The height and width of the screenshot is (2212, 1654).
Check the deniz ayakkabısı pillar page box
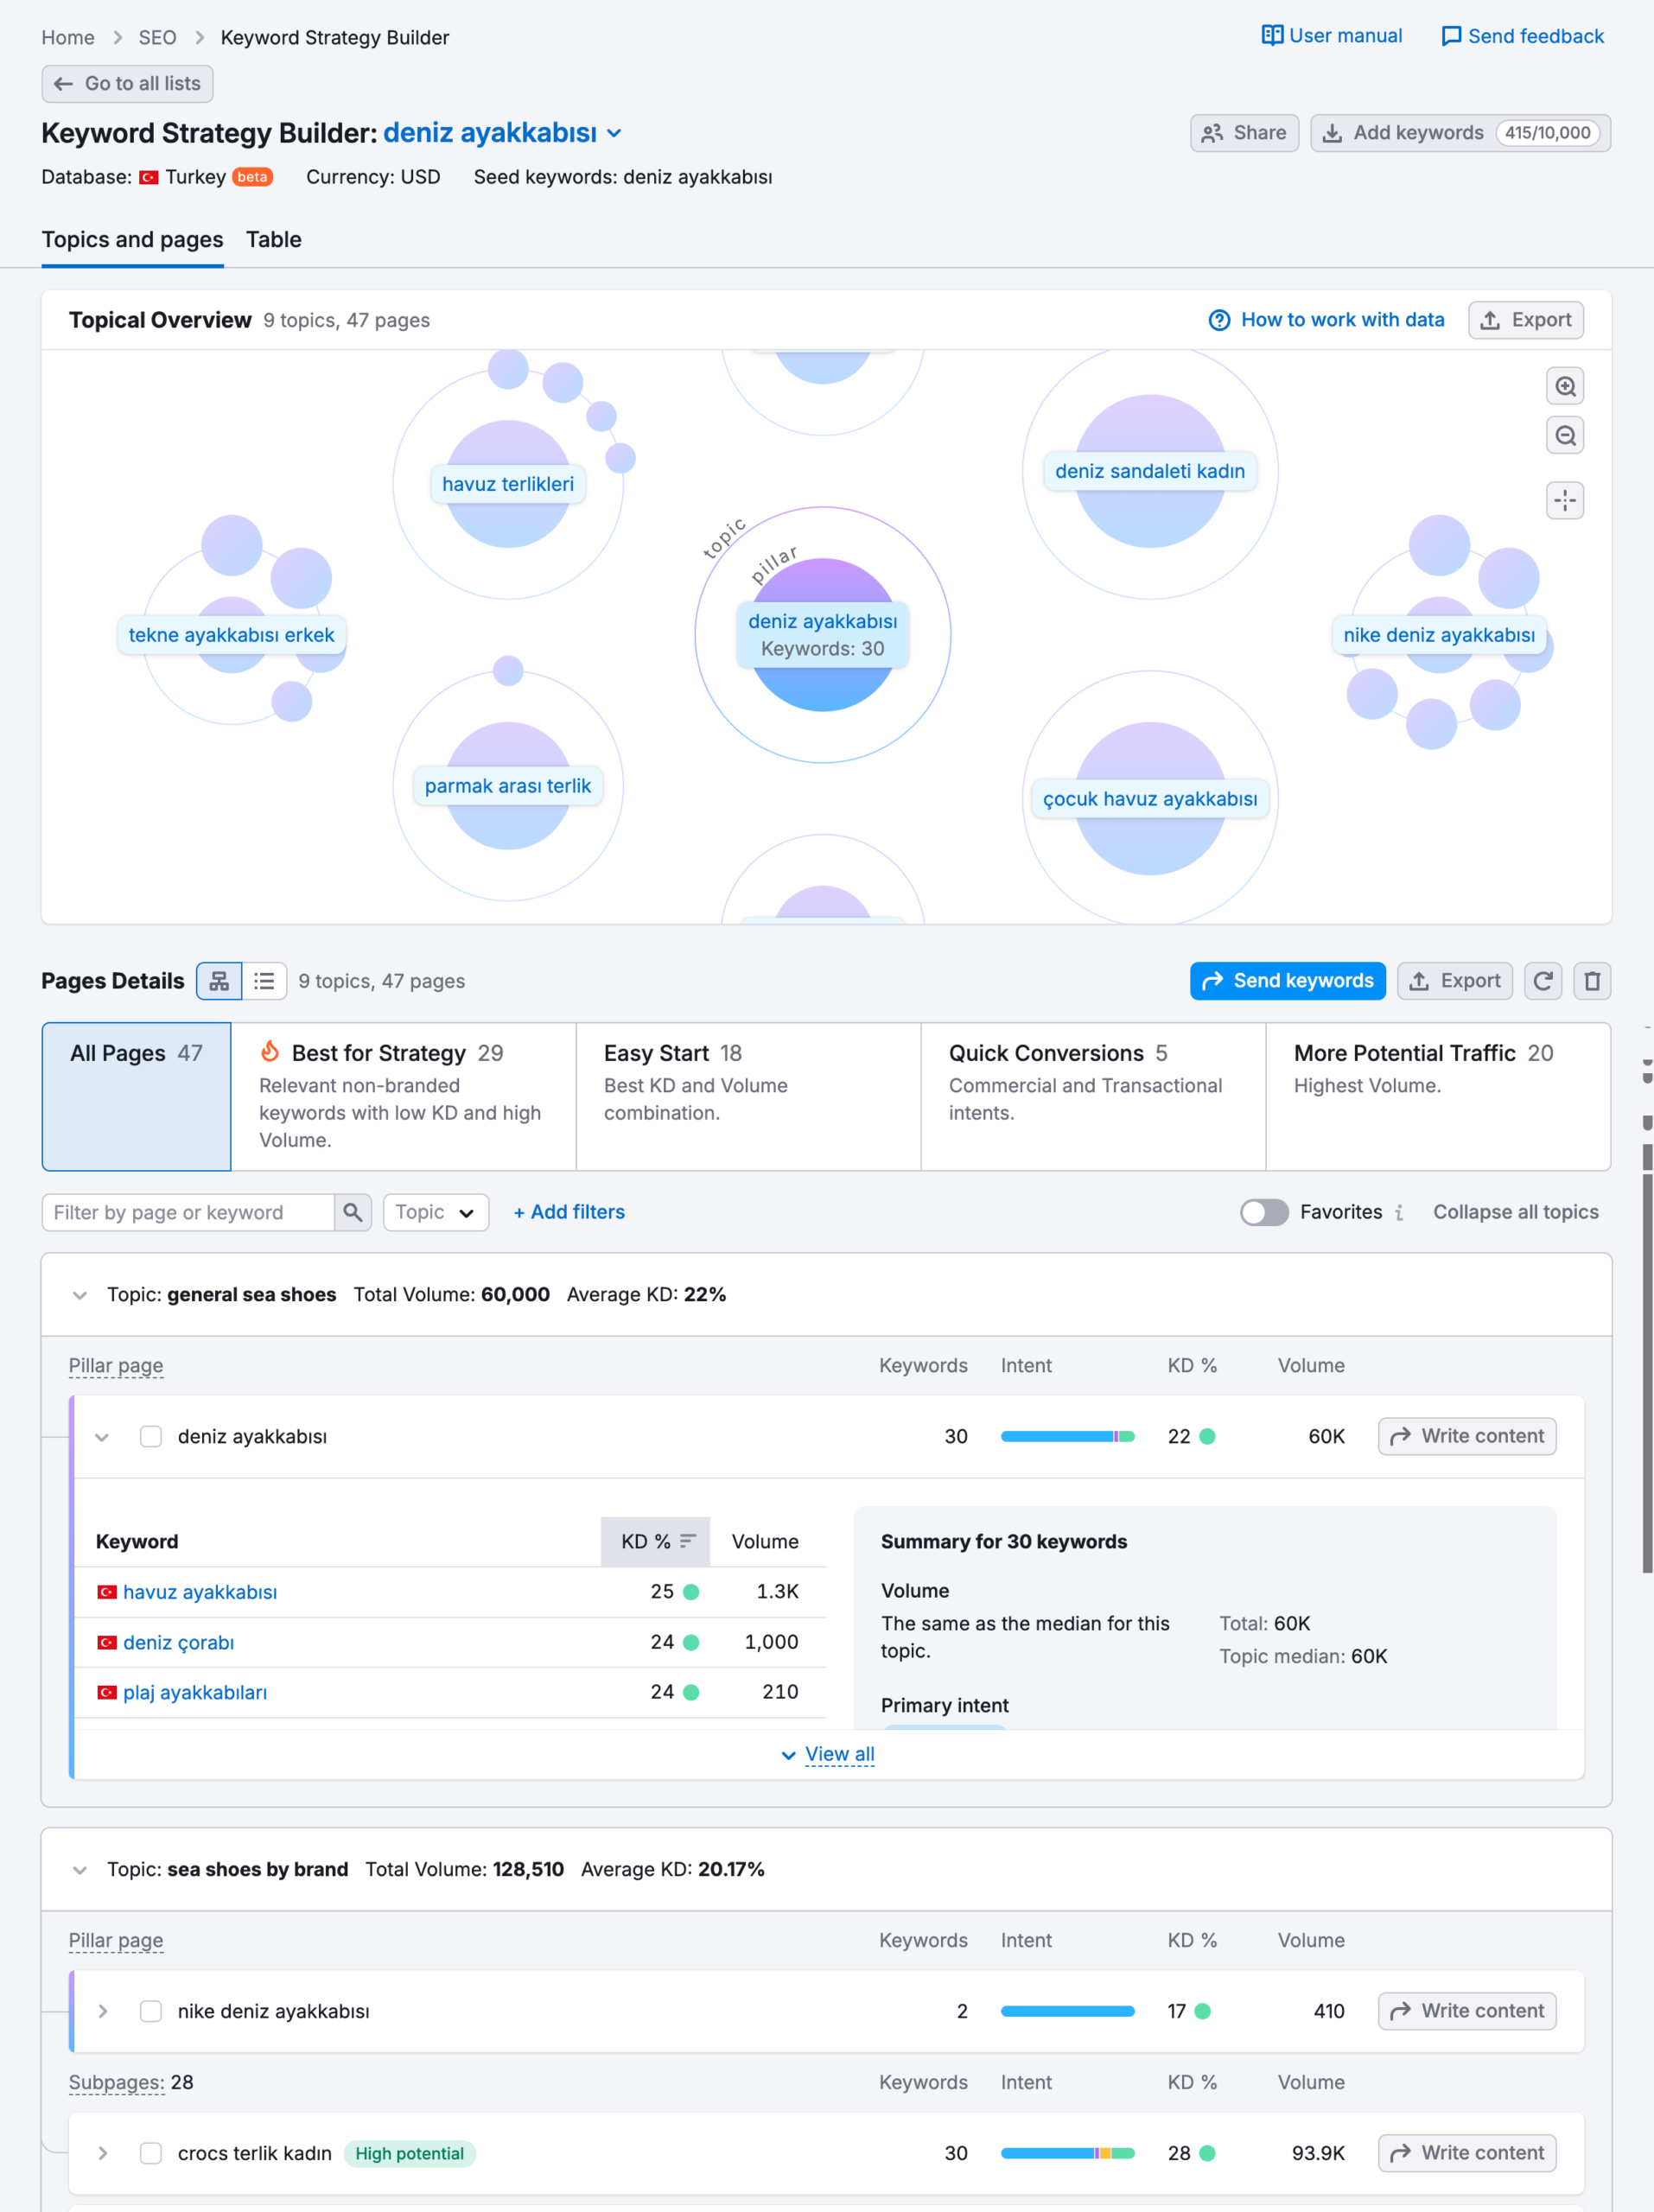tap(151, 1436)
